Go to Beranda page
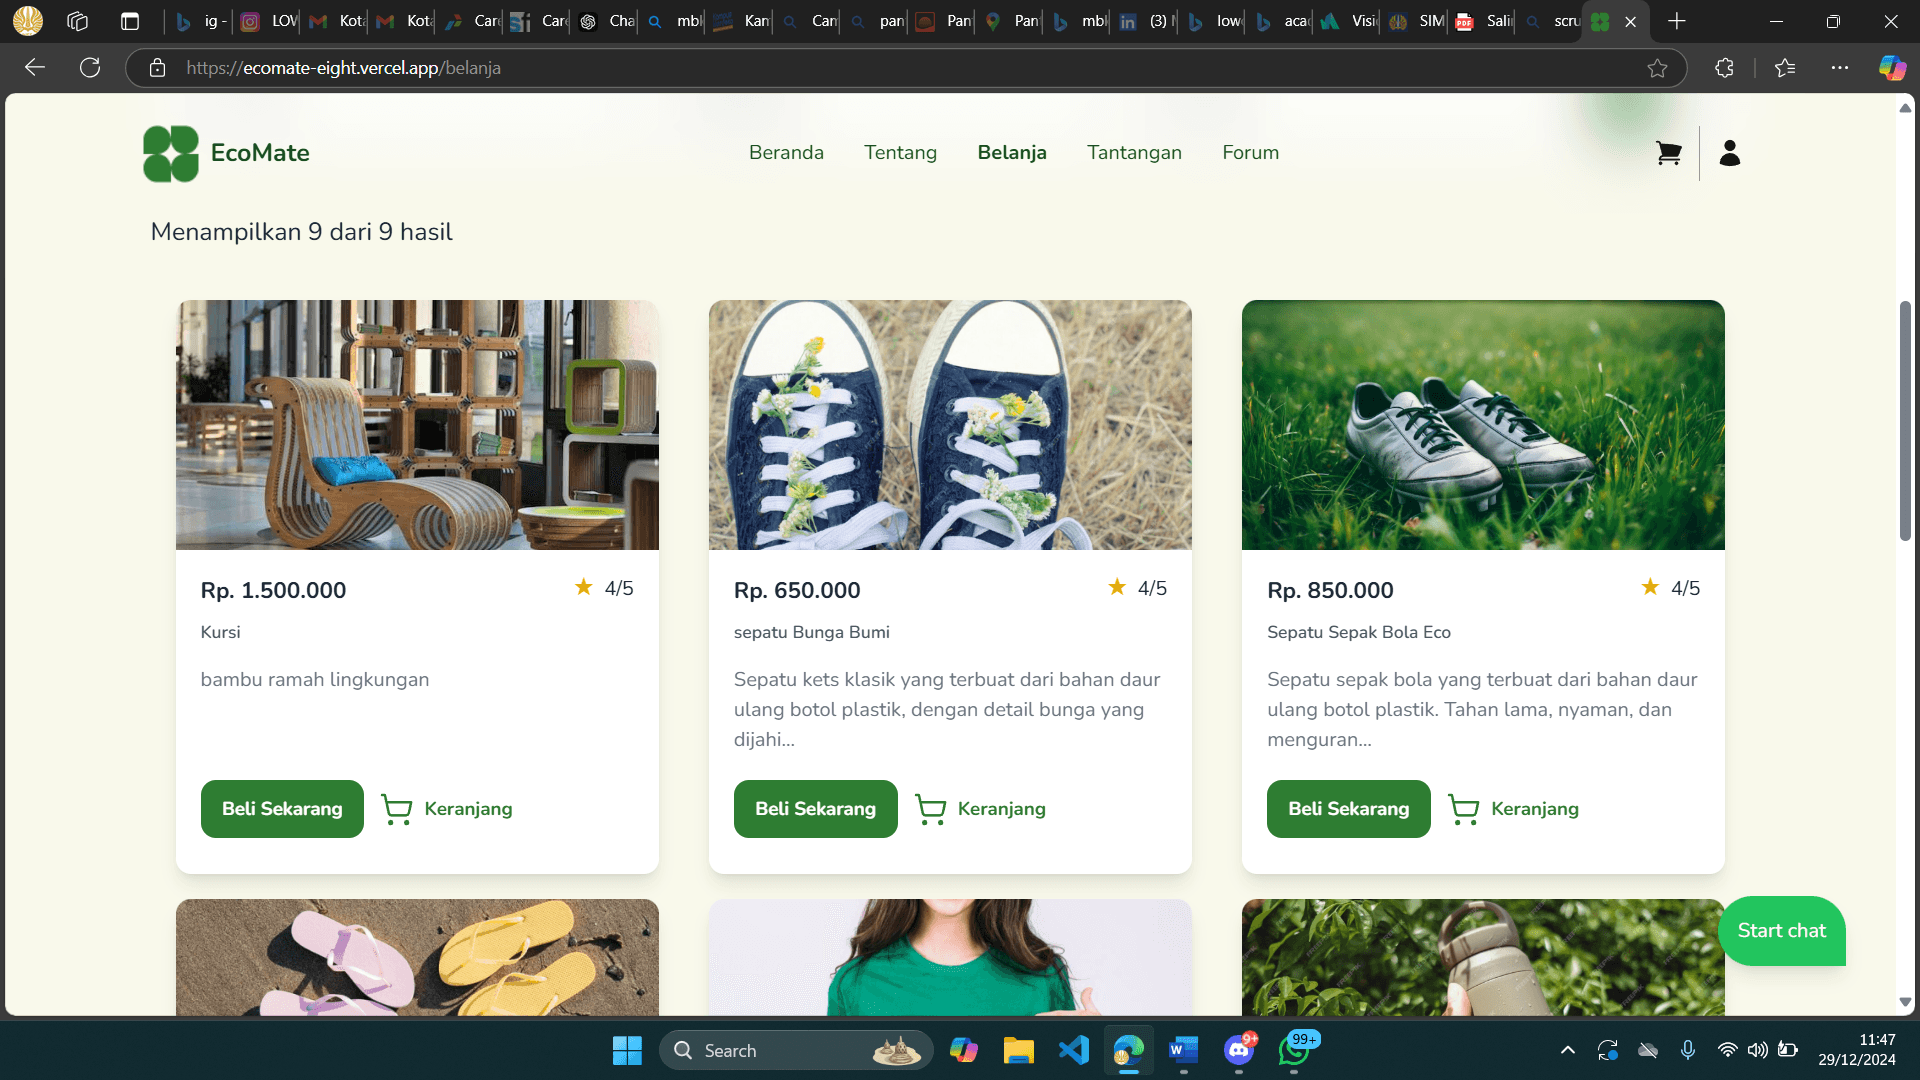1920x1080 pixels. 786,153
